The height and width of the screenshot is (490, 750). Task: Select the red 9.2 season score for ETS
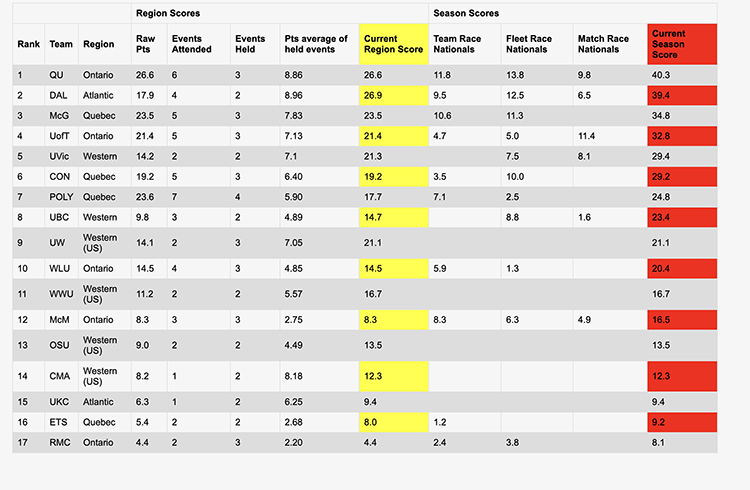coord(682,422)
